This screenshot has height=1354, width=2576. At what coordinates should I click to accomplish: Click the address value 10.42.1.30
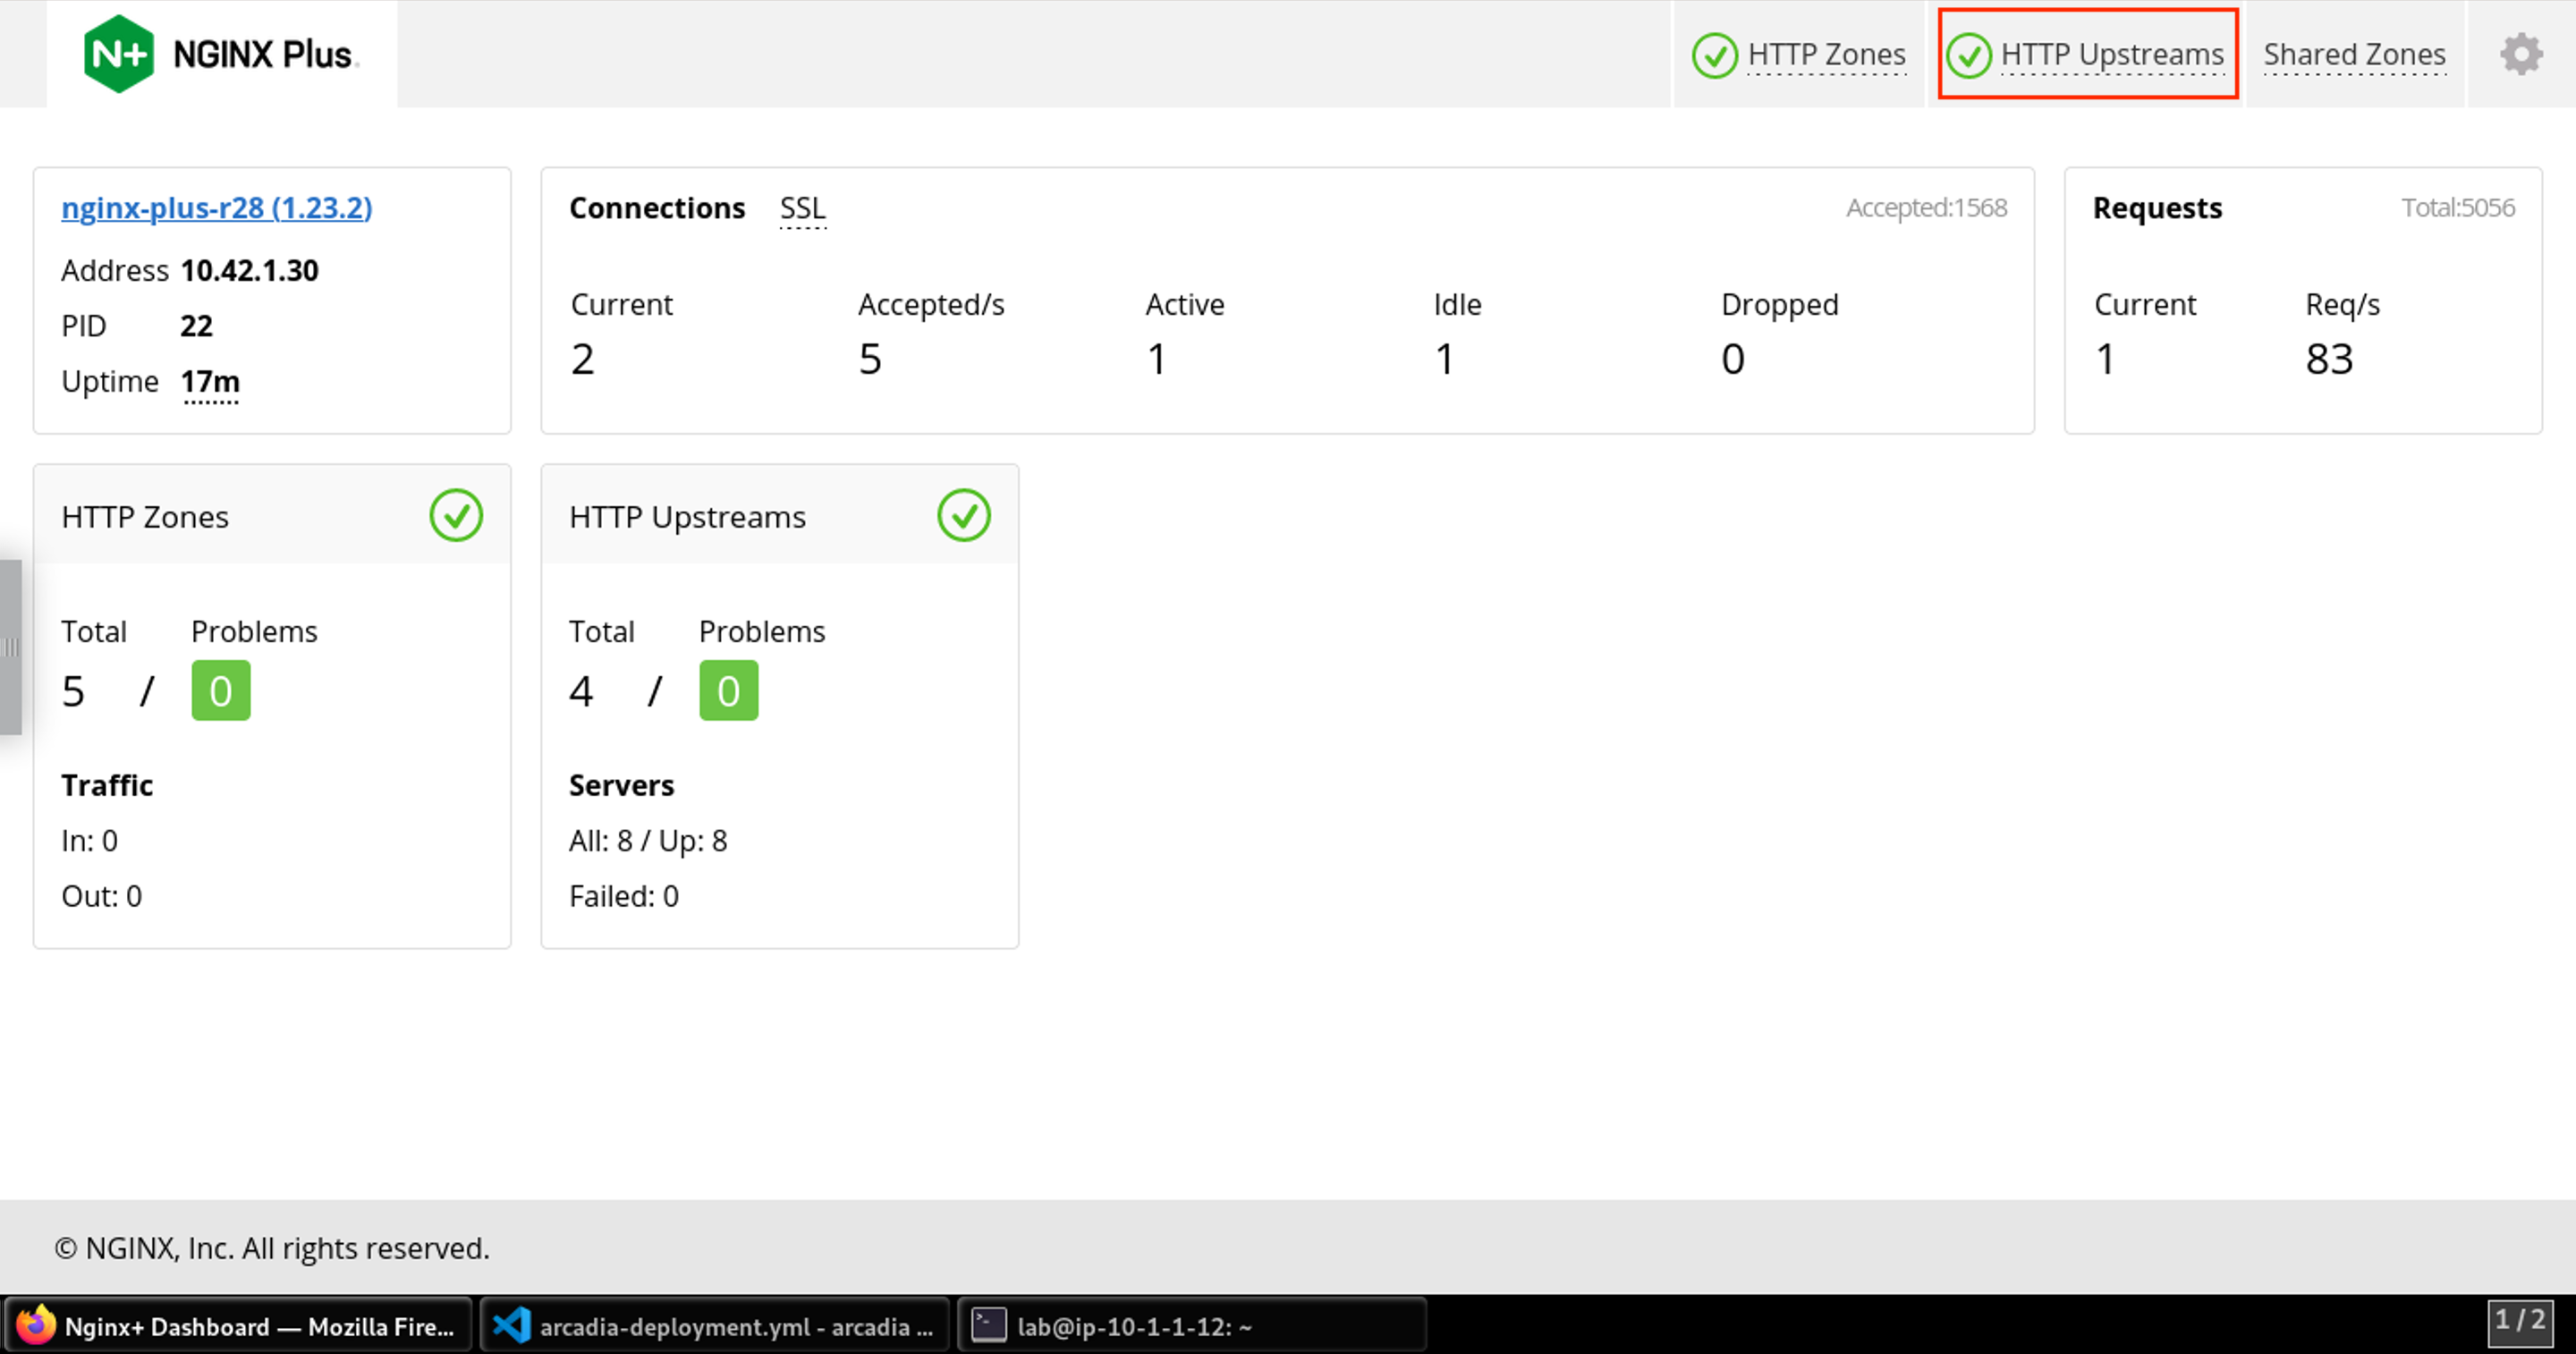pyautogui.click(x=249, y=271)
